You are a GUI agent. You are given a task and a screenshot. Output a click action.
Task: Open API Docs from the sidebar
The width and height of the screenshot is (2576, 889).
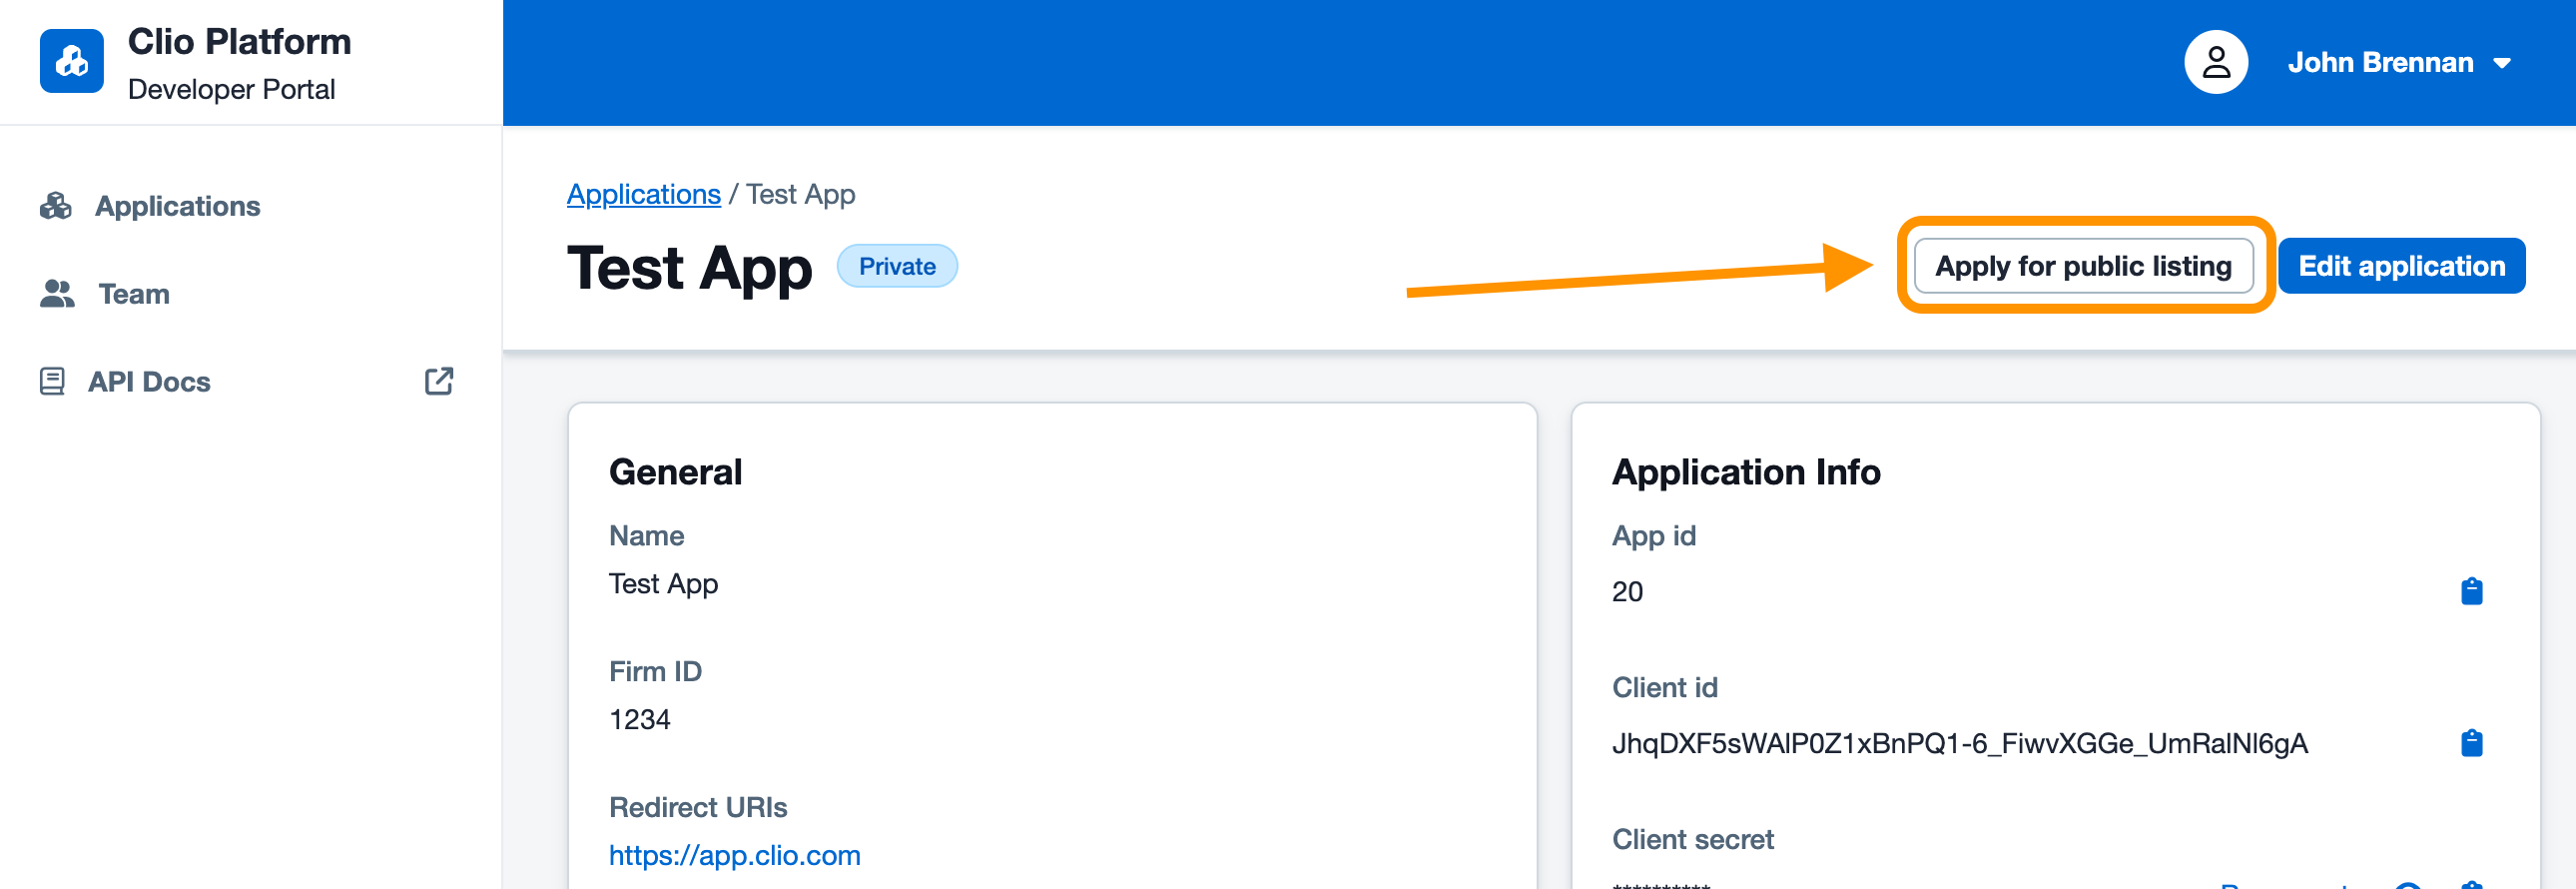[x=149, y=382]
